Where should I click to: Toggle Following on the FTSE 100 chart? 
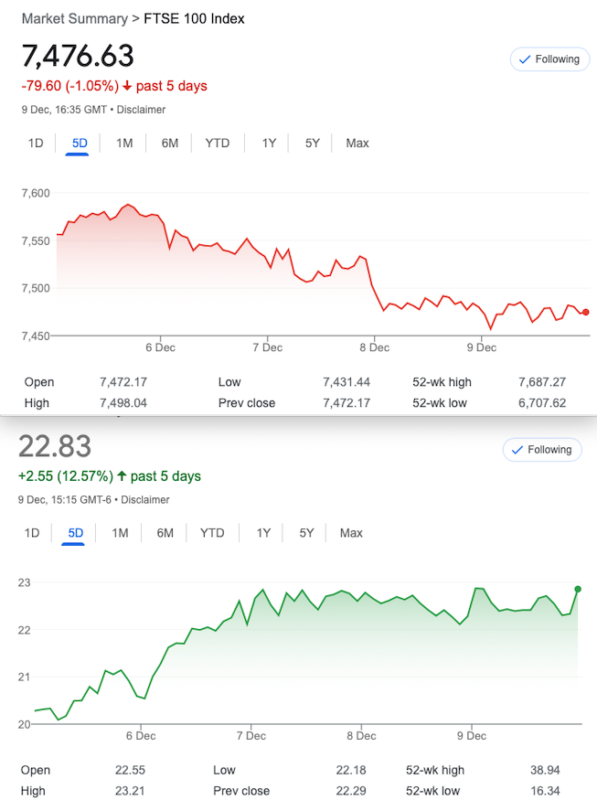[x=550, y=59]
